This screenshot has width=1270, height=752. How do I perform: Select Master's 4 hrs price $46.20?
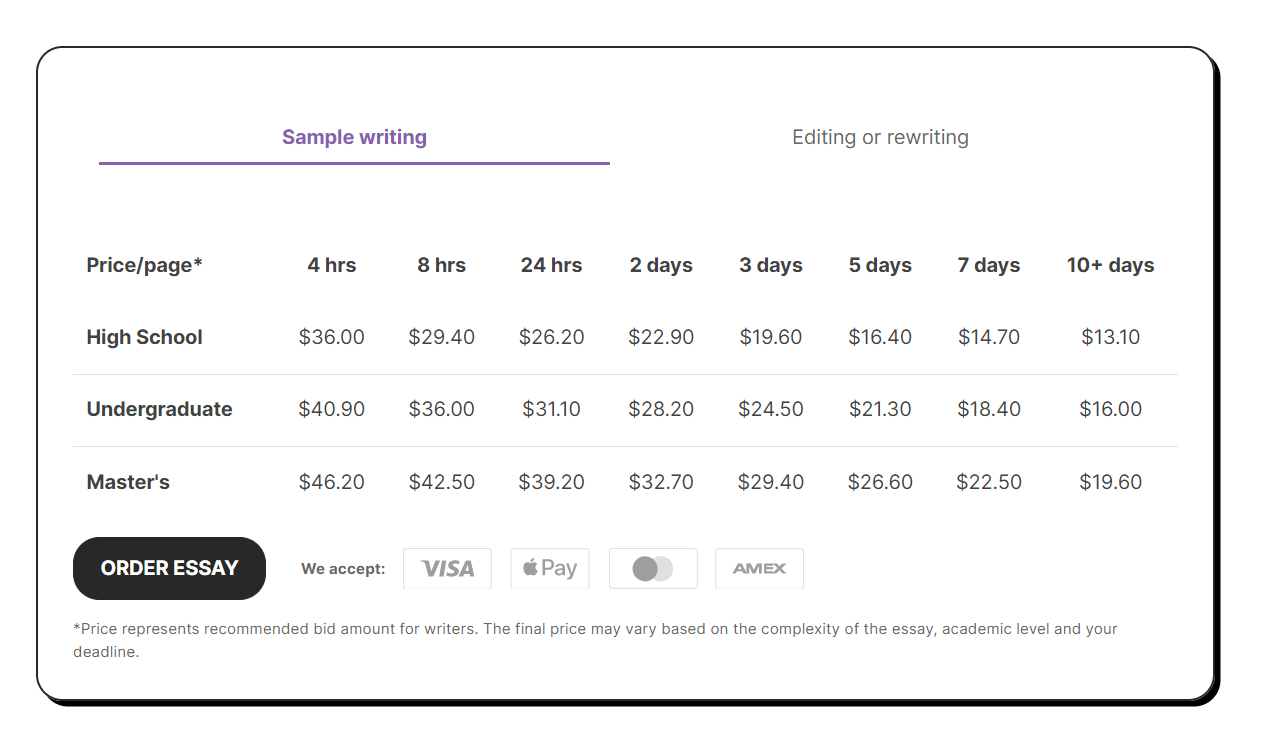click(x=331, y=482)
